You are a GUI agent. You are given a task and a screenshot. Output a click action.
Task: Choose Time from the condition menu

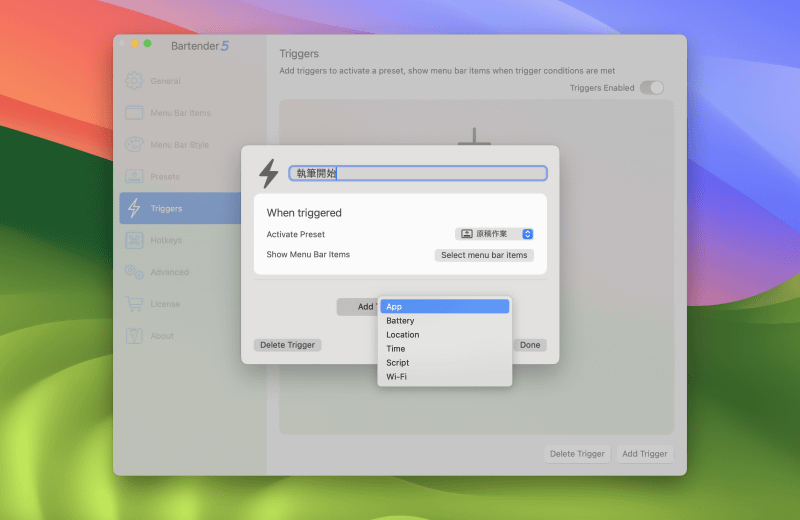(444, 349)
